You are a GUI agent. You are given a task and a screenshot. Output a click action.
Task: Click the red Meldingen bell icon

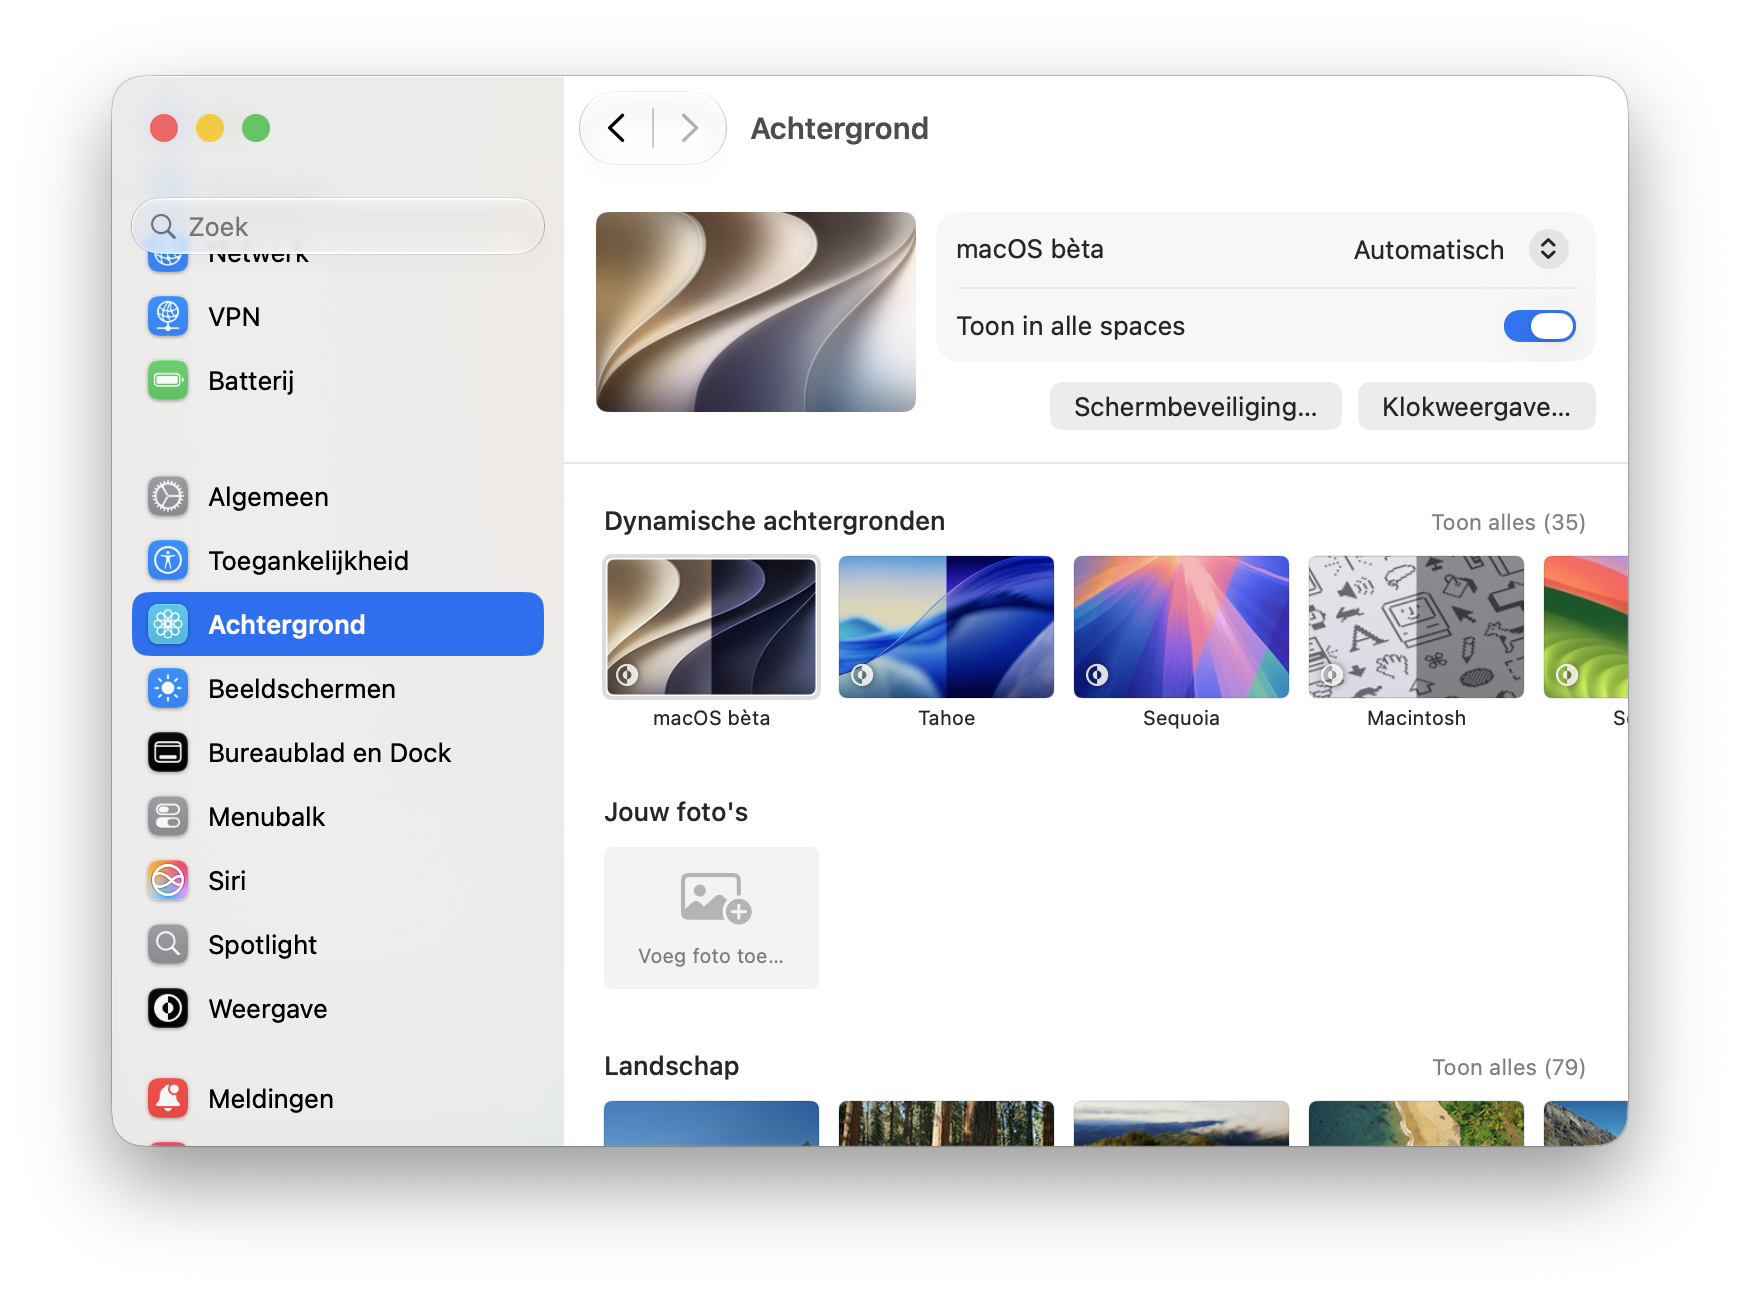point(168,1099)
